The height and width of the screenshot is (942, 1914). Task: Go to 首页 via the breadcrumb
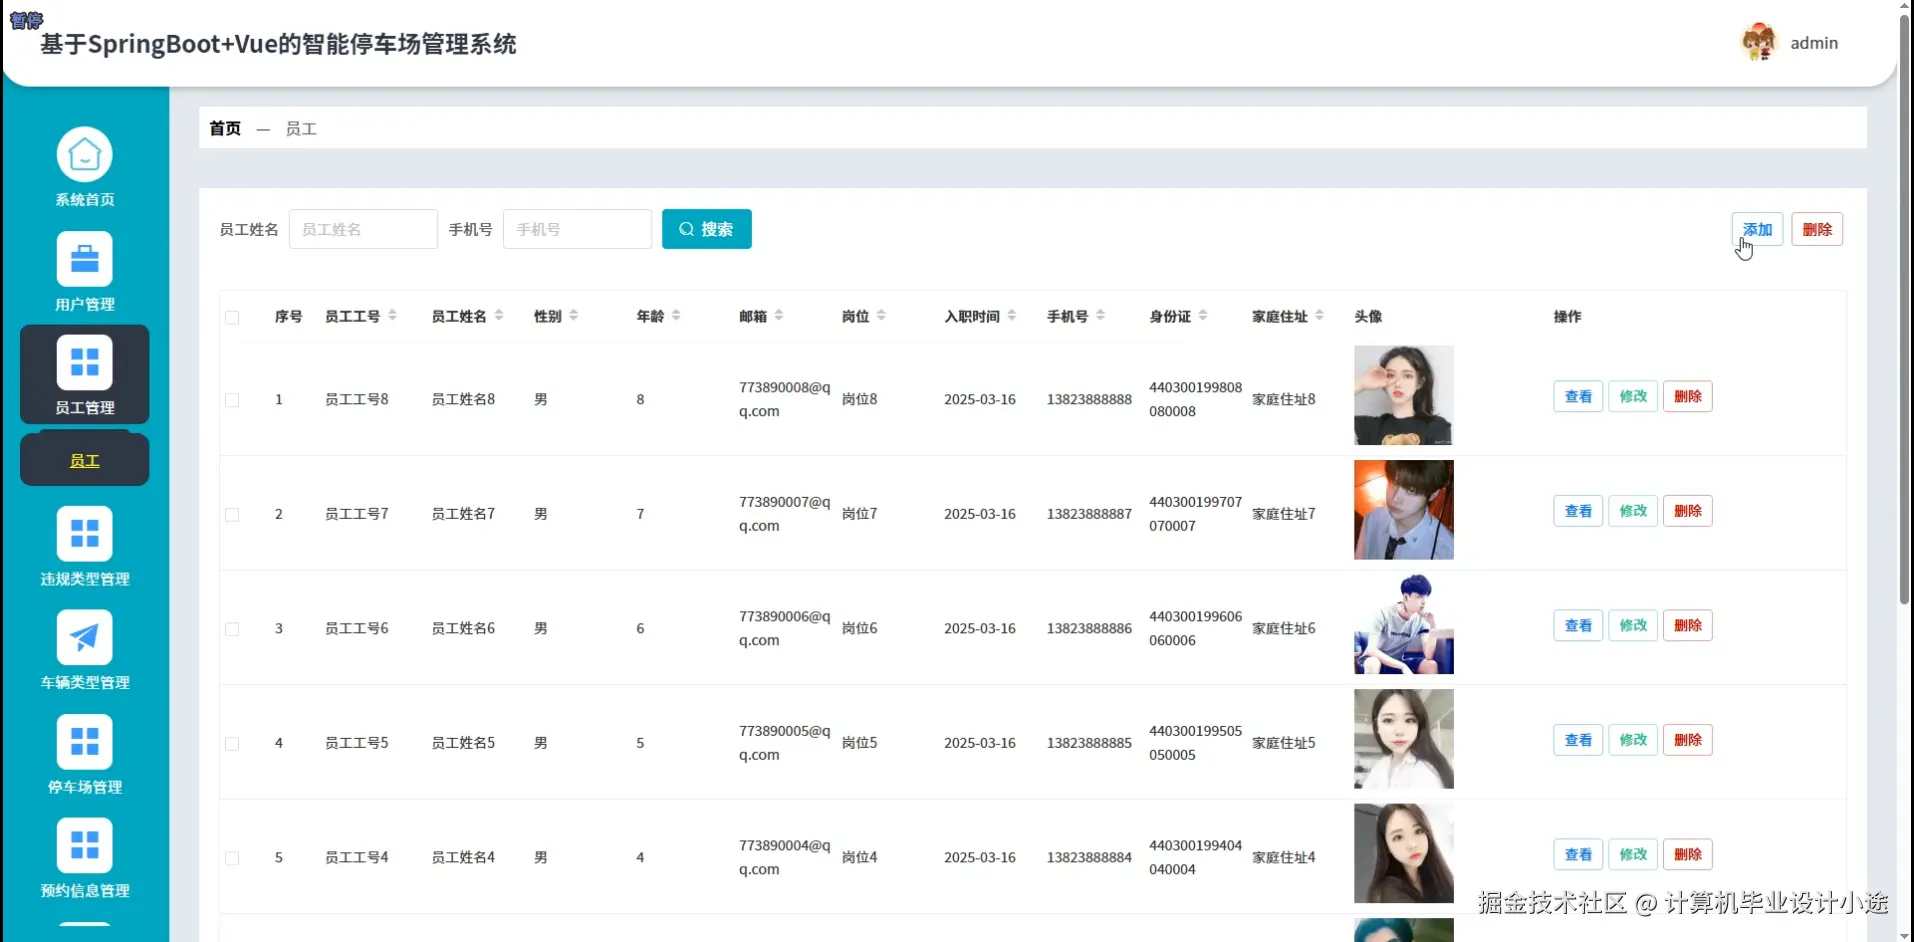[224, 128]
